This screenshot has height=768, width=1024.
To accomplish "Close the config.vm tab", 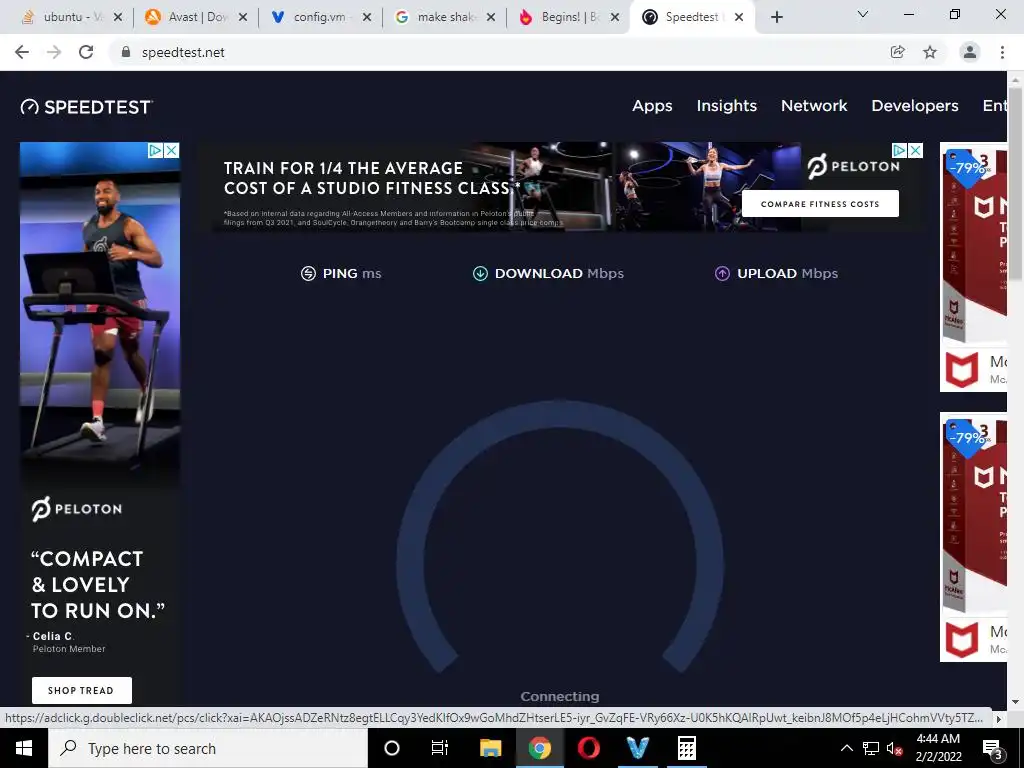I will pyautogui.click(x=367, y=17).
